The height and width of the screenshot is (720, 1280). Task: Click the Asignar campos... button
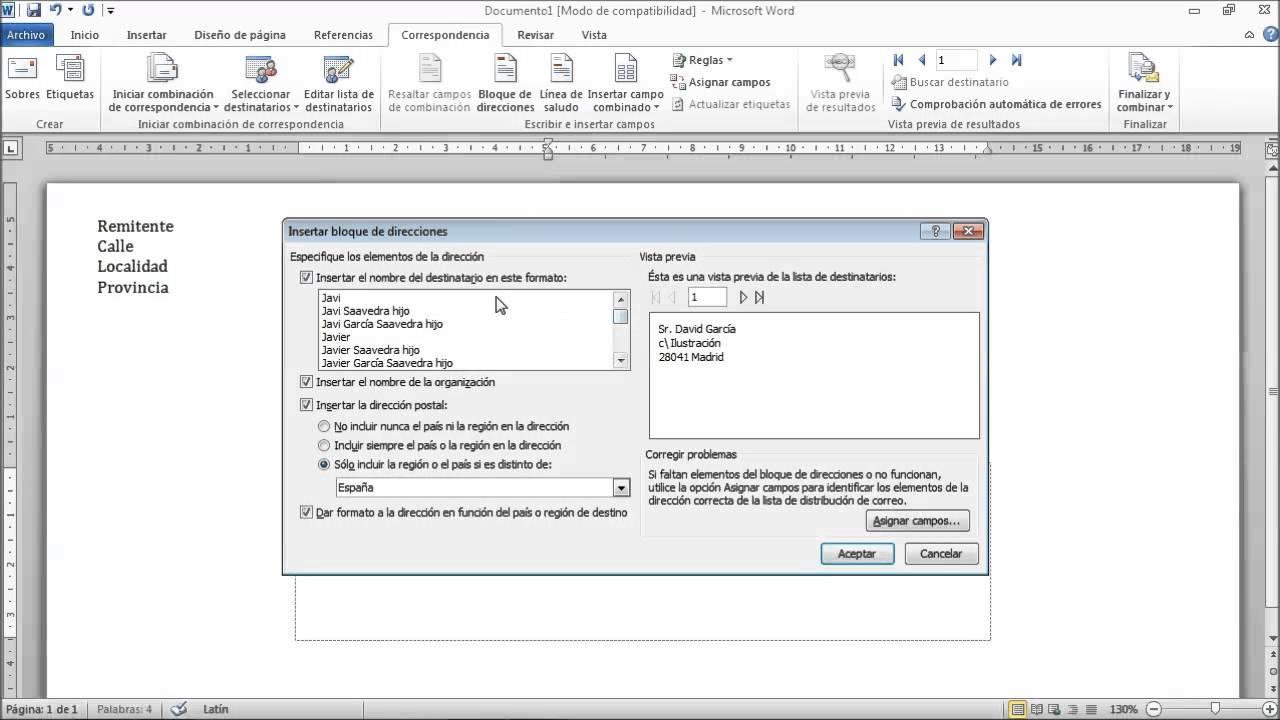tap(916, 520)
